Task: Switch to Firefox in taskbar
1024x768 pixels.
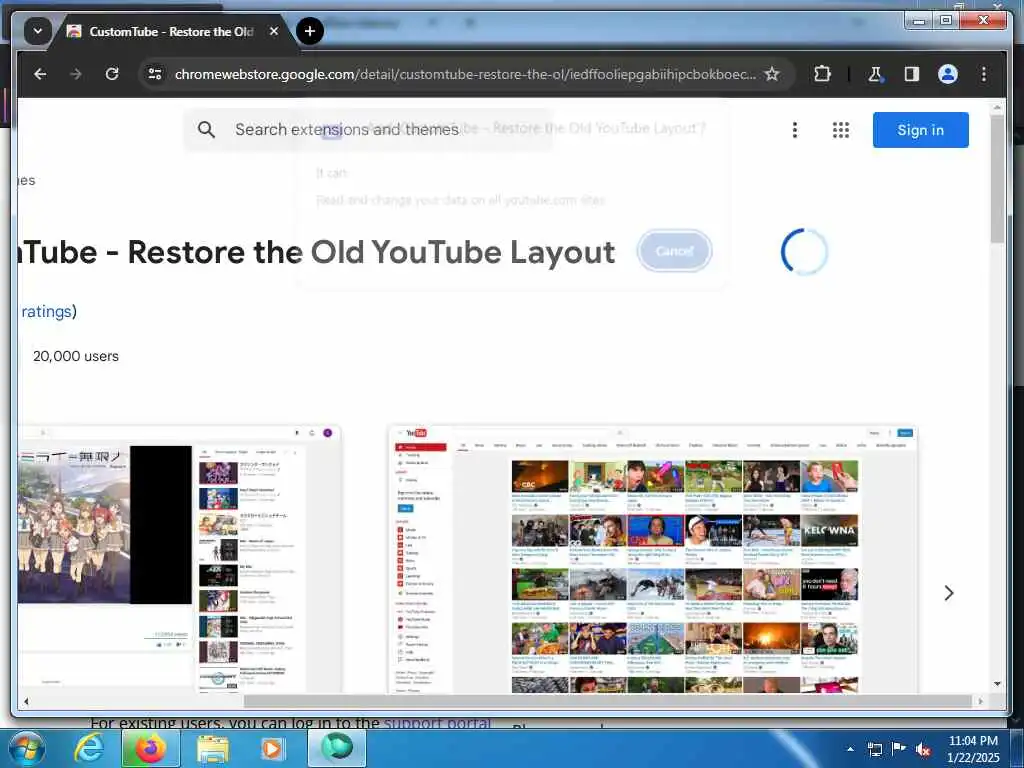Action: (150, 748)
